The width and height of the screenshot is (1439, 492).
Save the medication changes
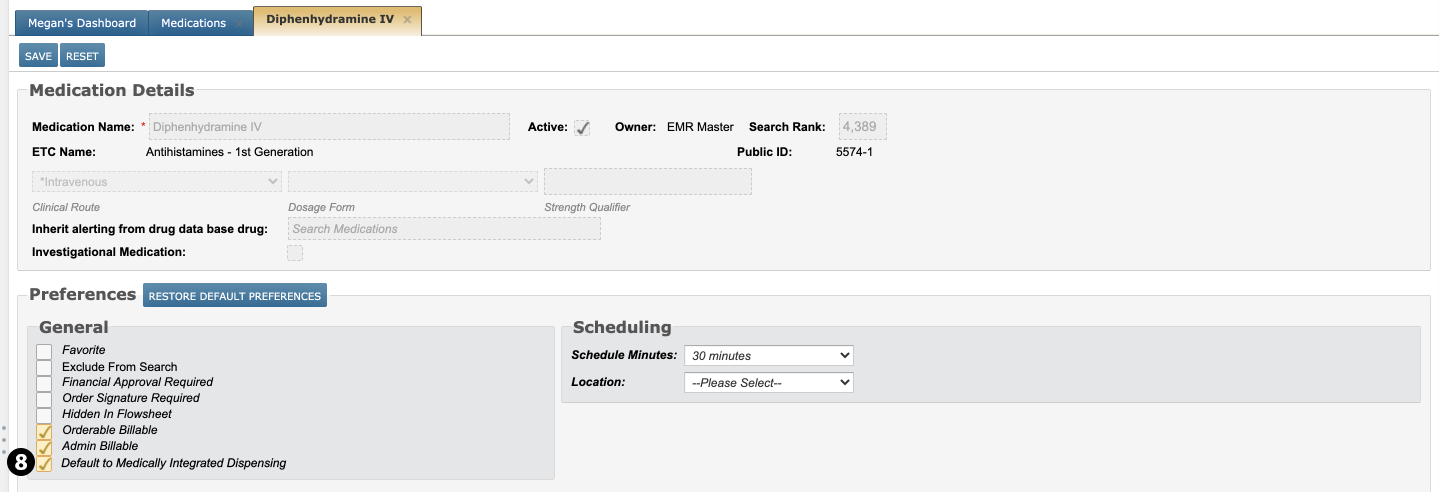click(x=38, y=56)
